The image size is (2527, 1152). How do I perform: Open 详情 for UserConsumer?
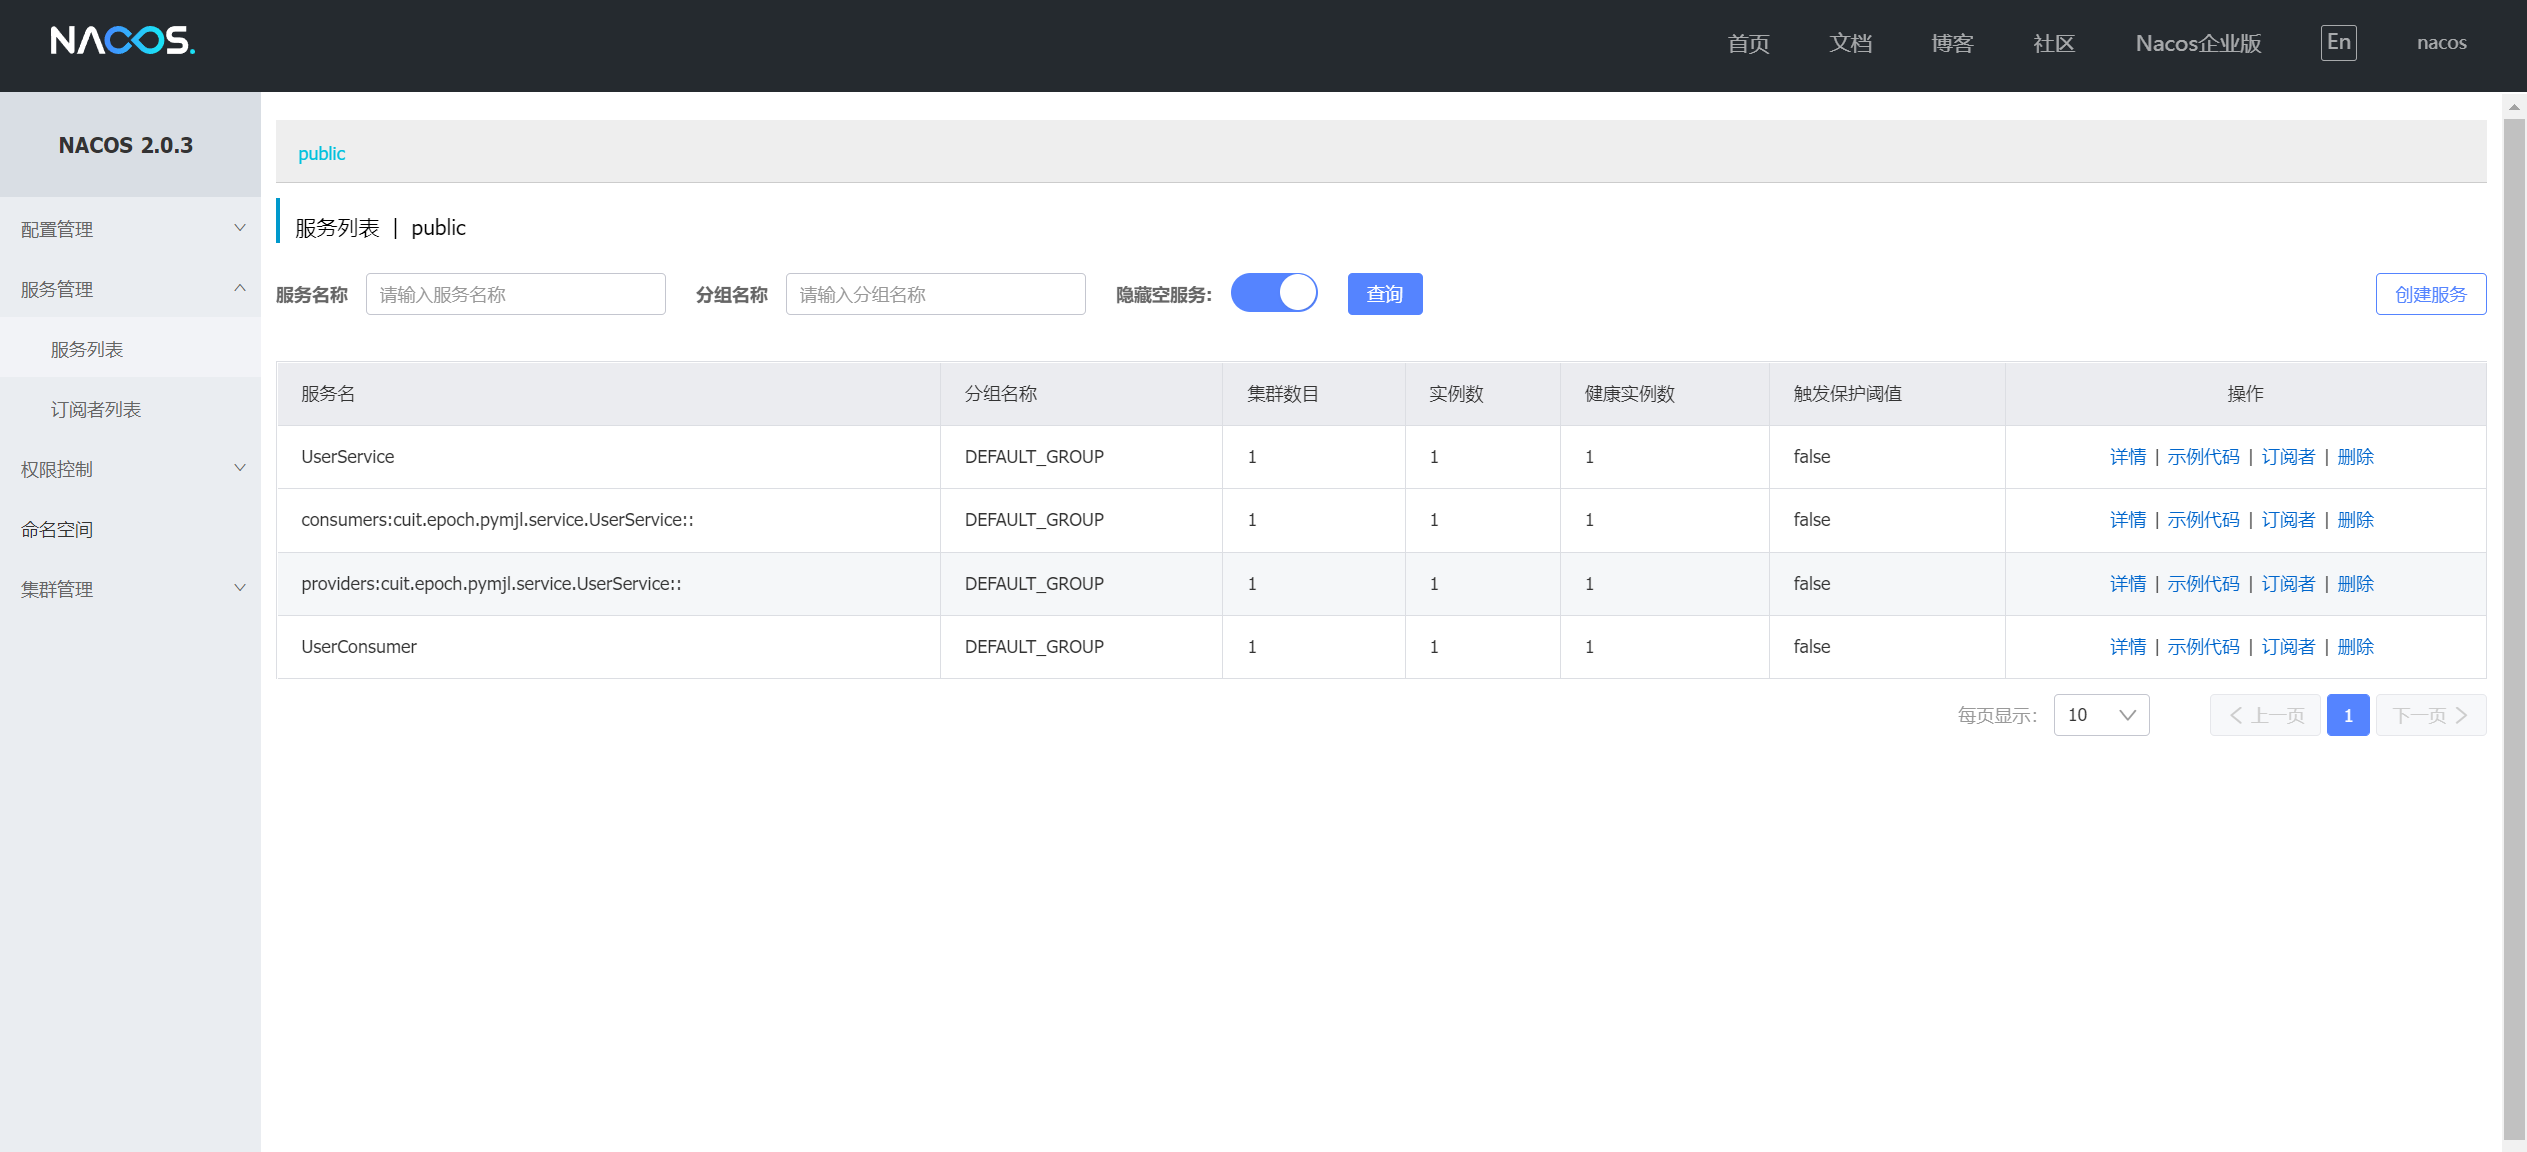pos(2127,647)
